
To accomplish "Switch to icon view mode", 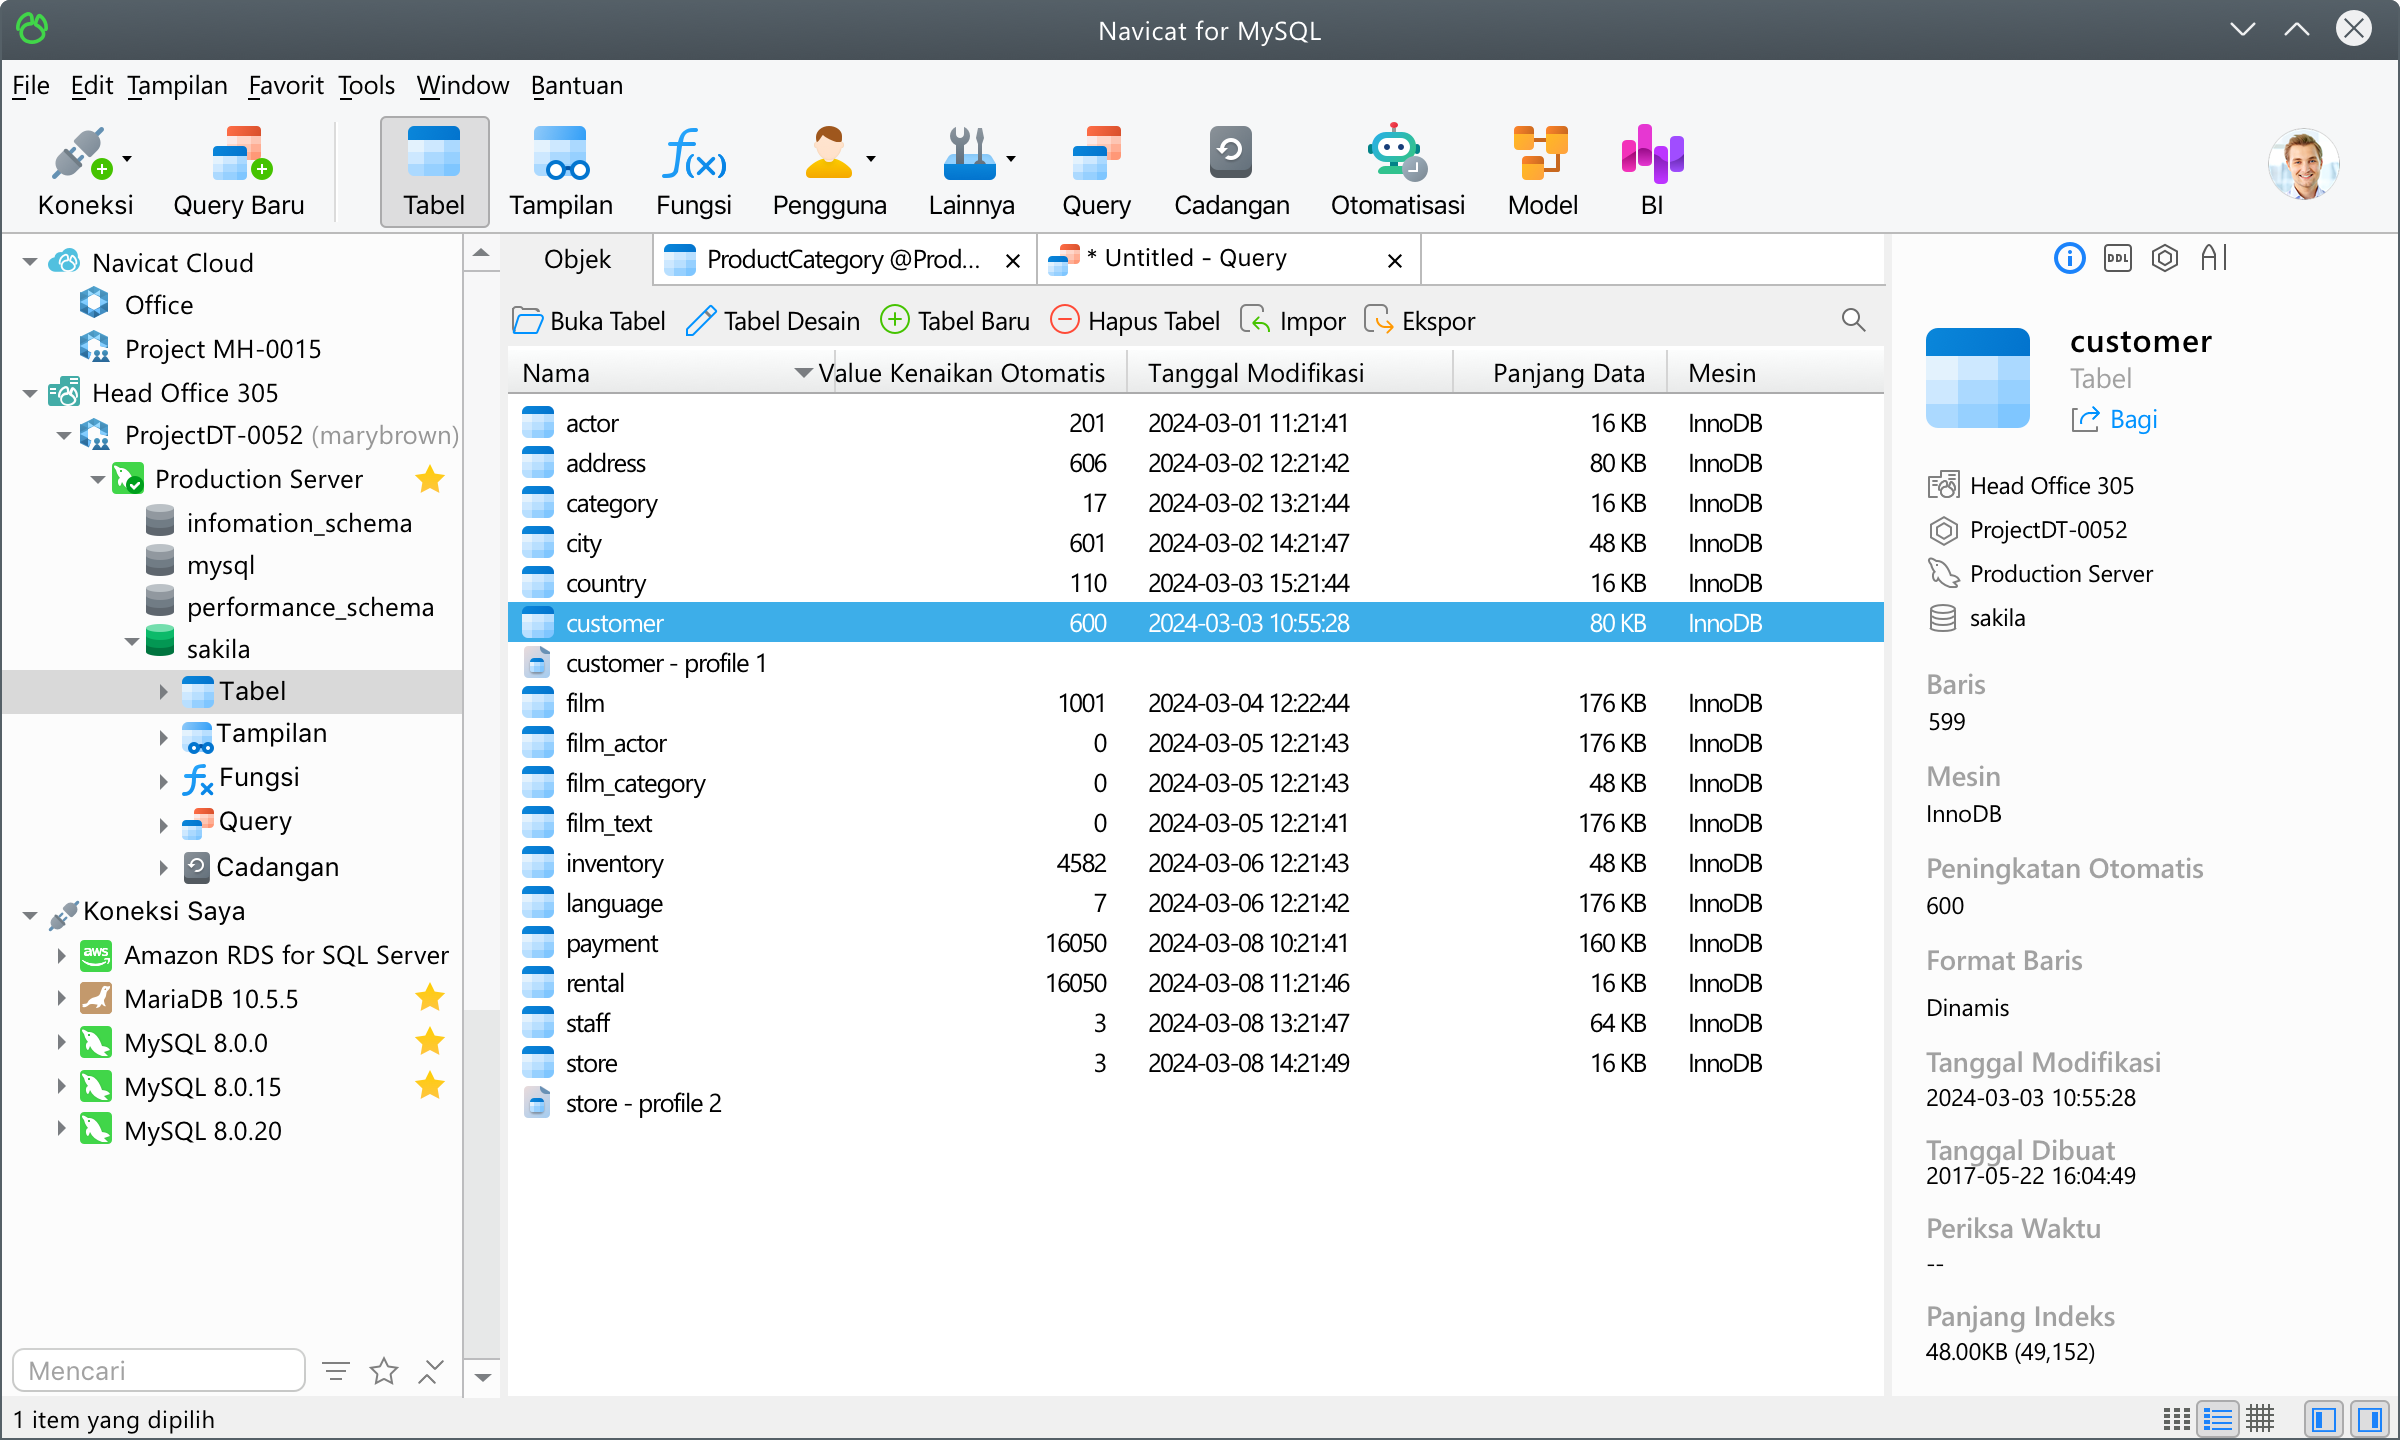I will (x=2176, y=1418).
